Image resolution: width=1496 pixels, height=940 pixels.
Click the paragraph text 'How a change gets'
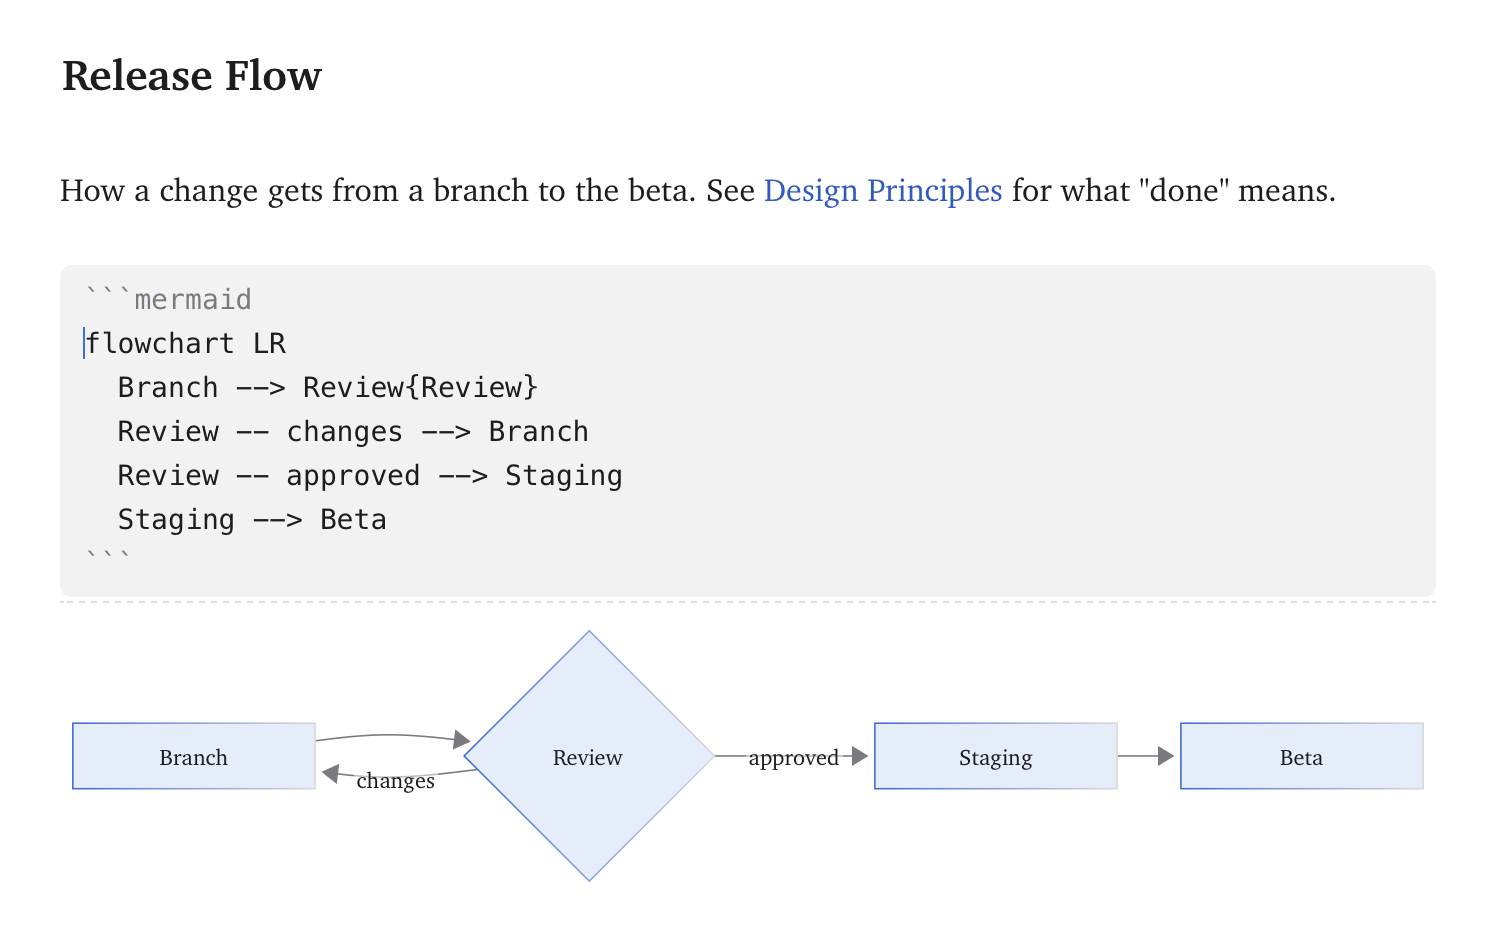(x=191, y=190)
